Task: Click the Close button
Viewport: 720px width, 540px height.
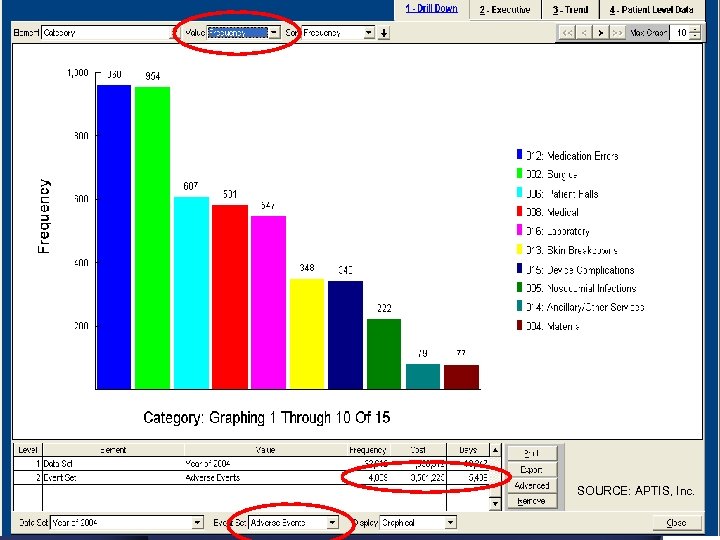Action: point(676,523)
